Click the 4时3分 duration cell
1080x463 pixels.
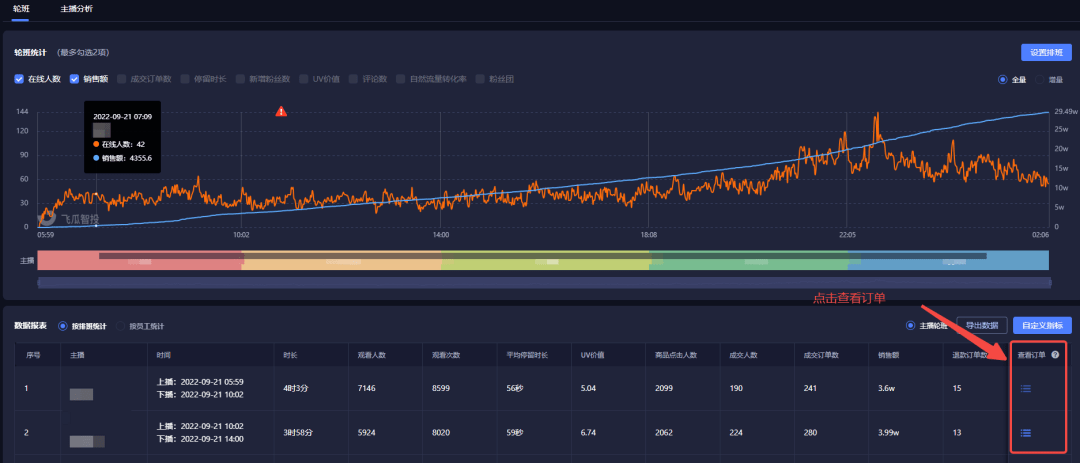tap(295, 389)
